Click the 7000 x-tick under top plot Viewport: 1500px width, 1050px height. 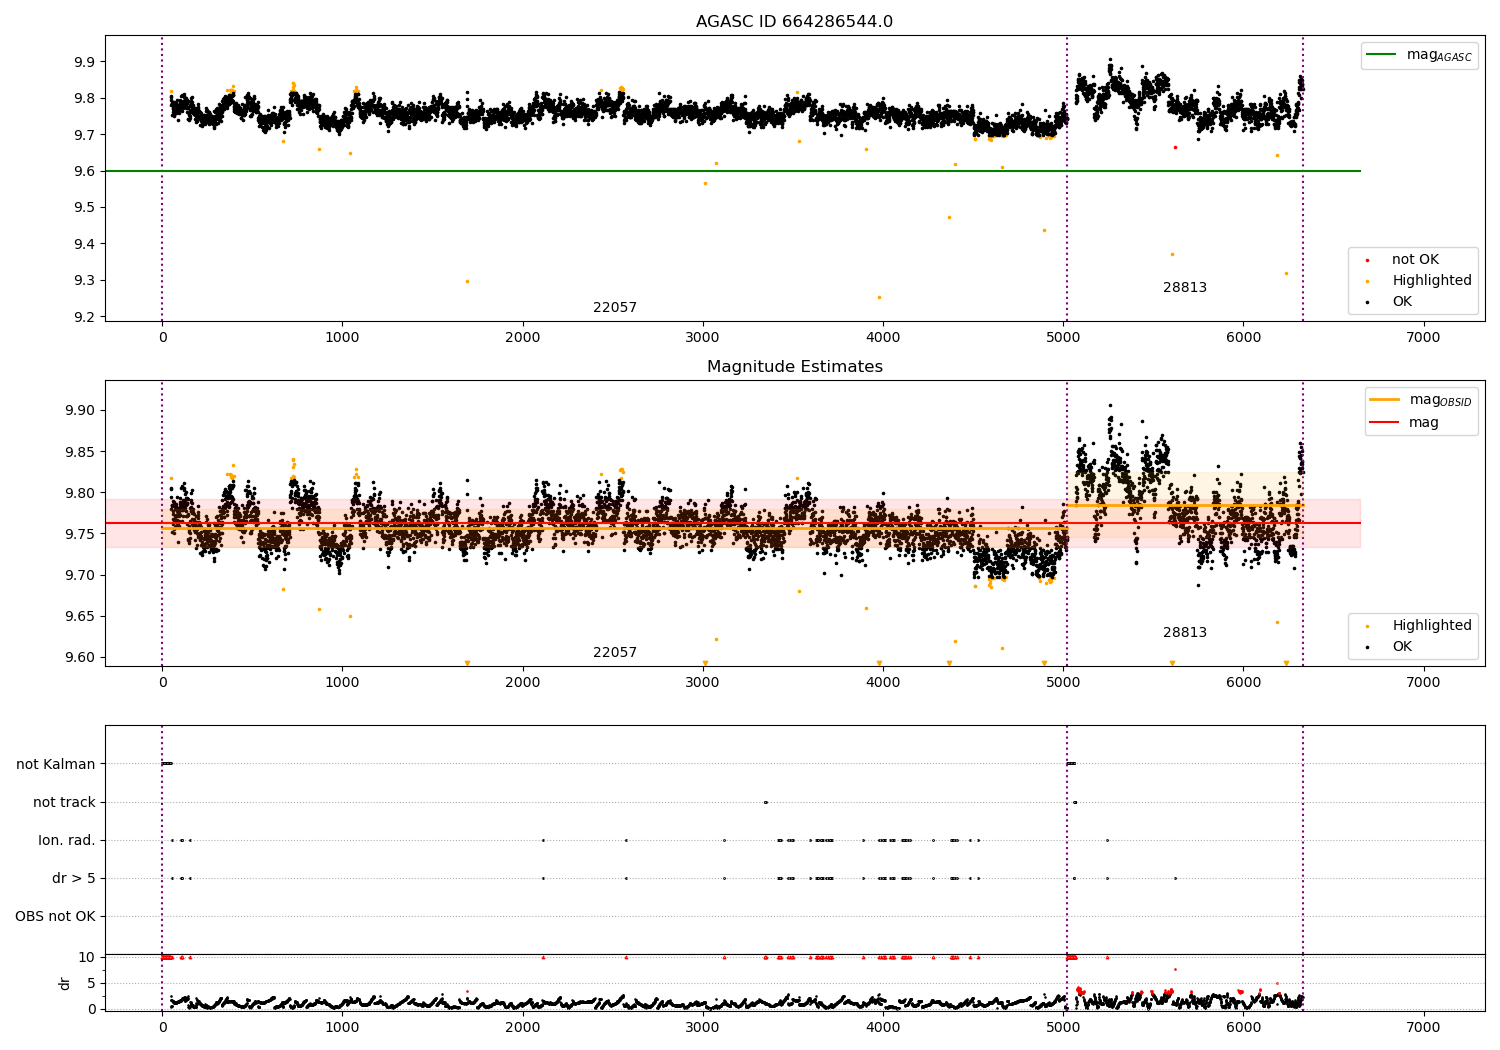coord(1424,338)
